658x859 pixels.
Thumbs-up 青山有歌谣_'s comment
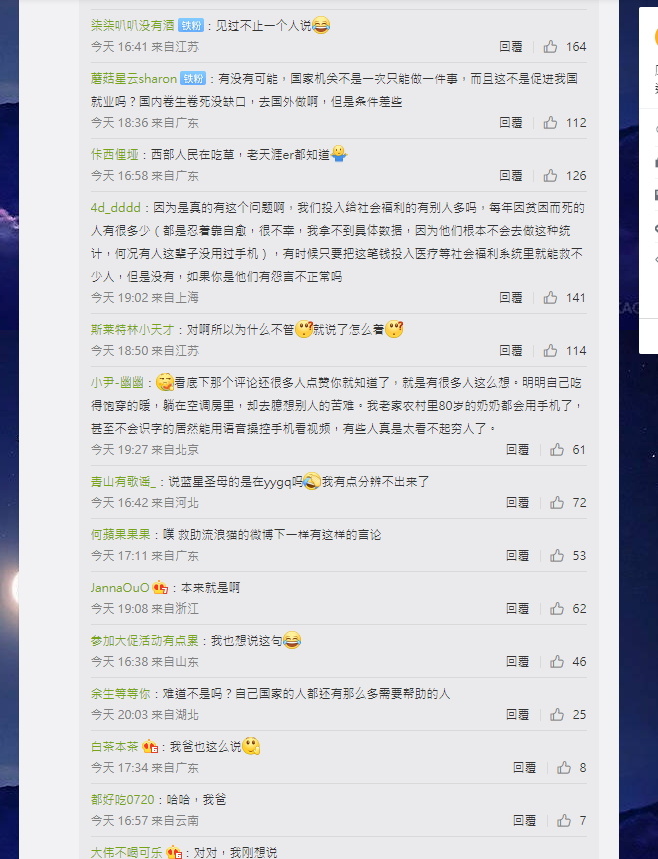pyautogui.click(x=557, y=503)
